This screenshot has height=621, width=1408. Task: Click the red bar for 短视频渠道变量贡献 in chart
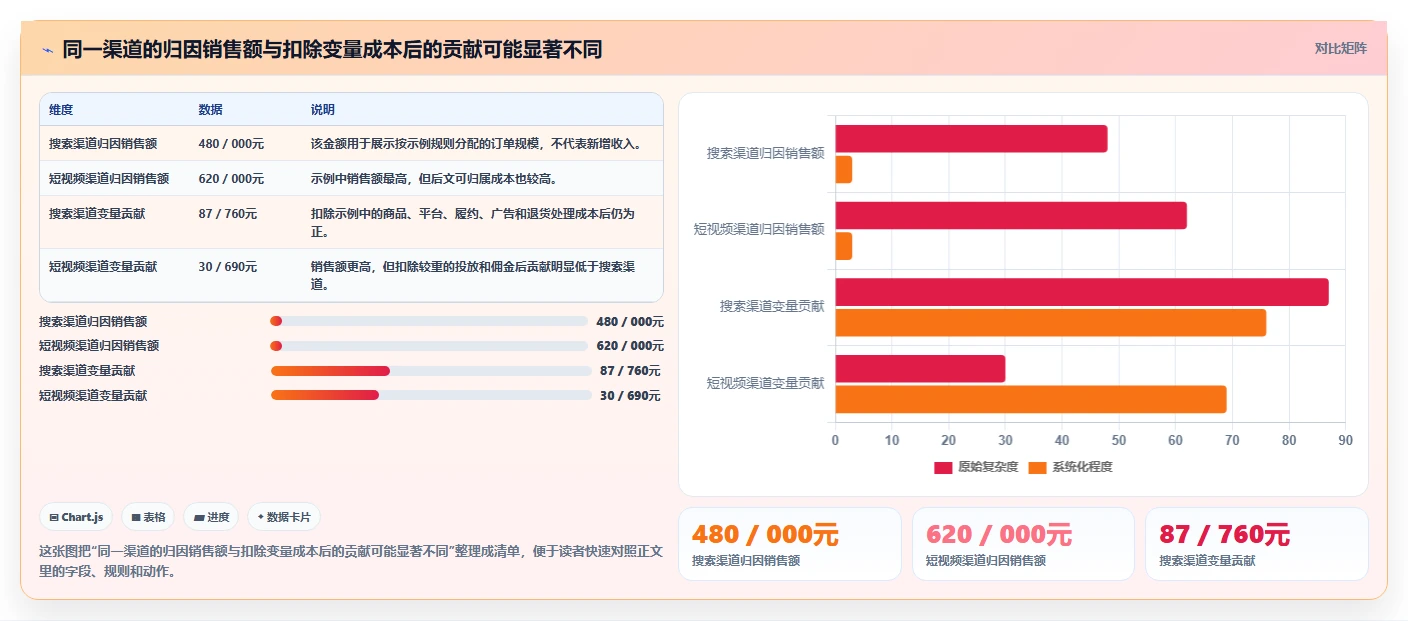pyautogui.click(x=920, y=368)
